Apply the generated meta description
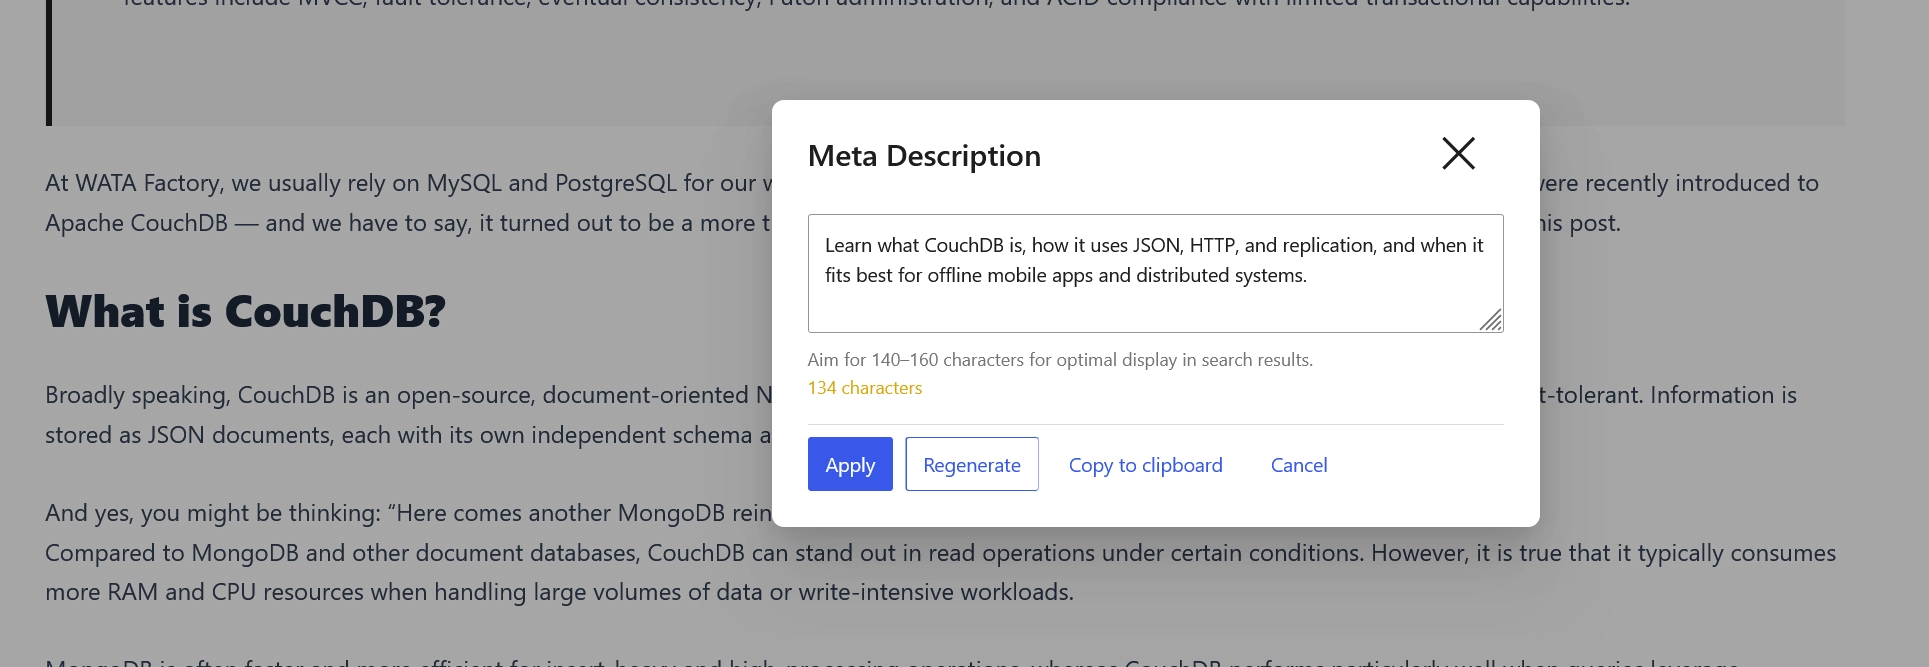 850,464
